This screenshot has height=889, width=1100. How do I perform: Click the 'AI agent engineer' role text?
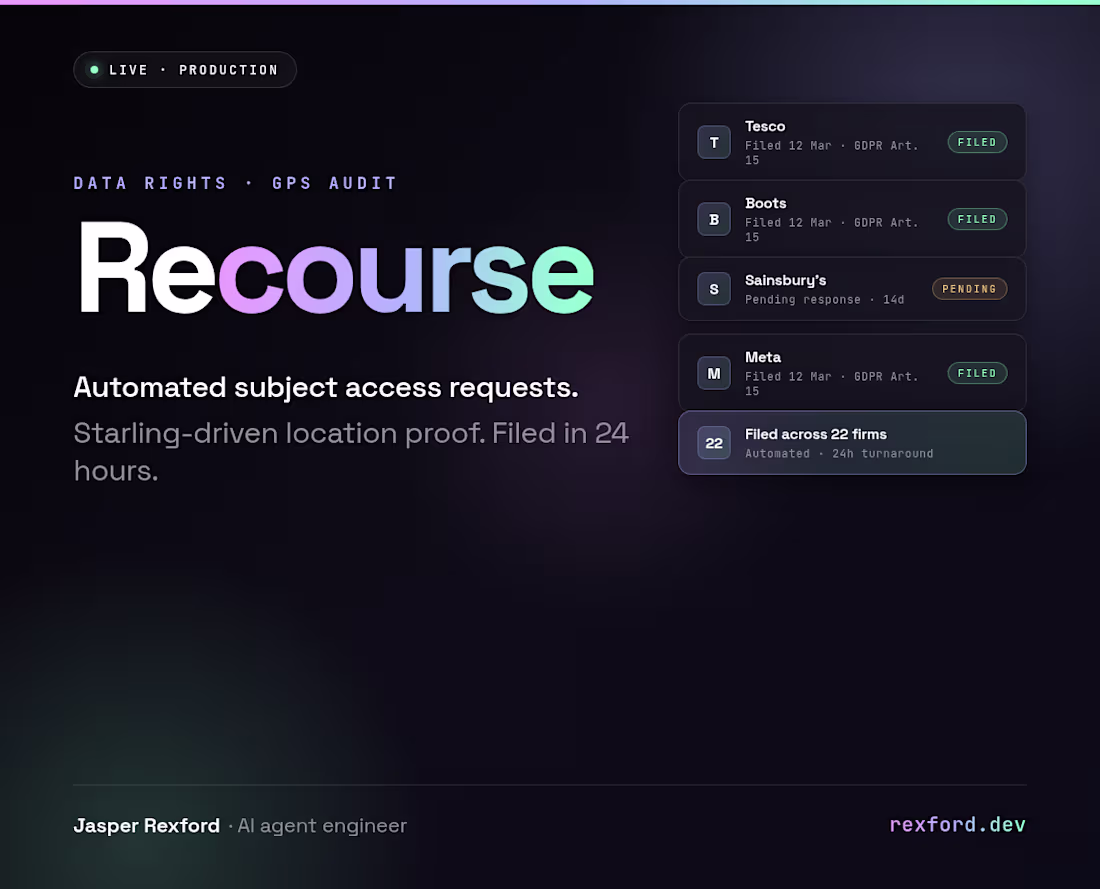click(322, 826)
